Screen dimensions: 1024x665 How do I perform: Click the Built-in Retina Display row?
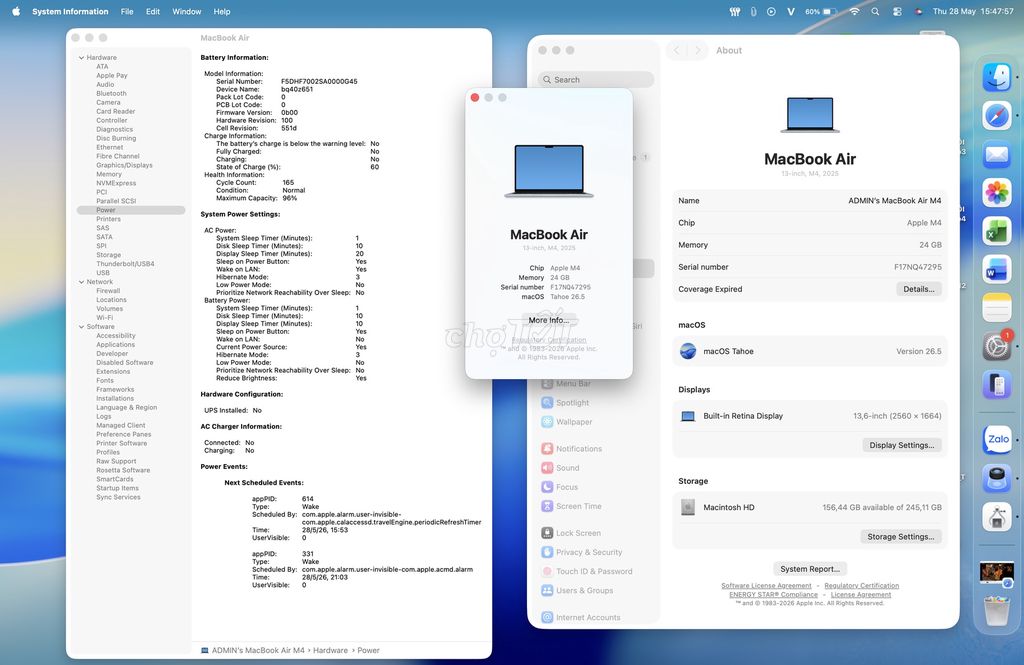(810, 415)
